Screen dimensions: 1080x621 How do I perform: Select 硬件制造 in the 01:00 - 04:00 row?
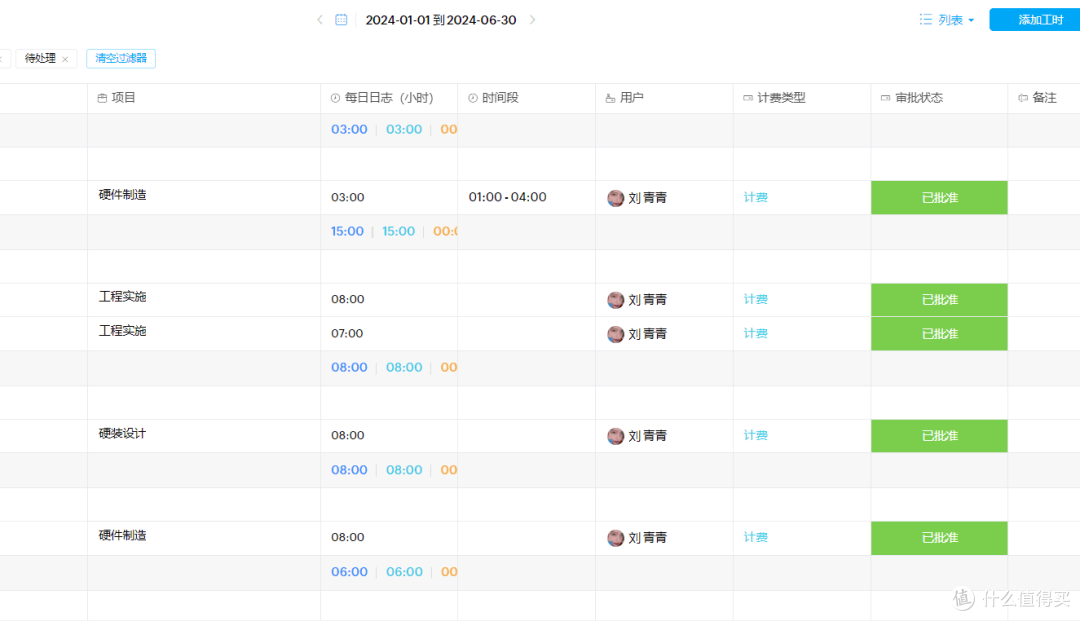[x=123, y=195]
